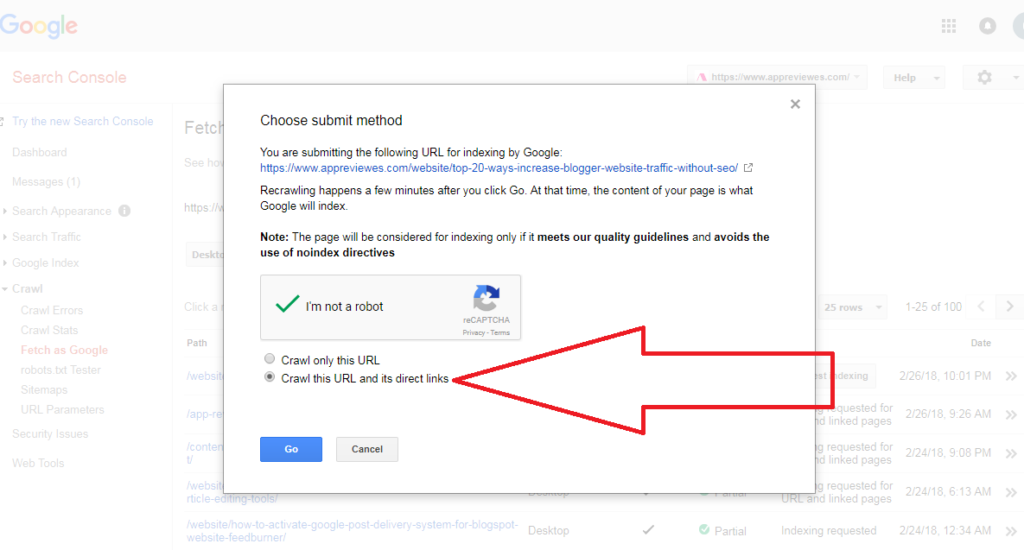1024x550 pixels.
Task: Click the Search Appearance info icon
Action: pos(124,211)
